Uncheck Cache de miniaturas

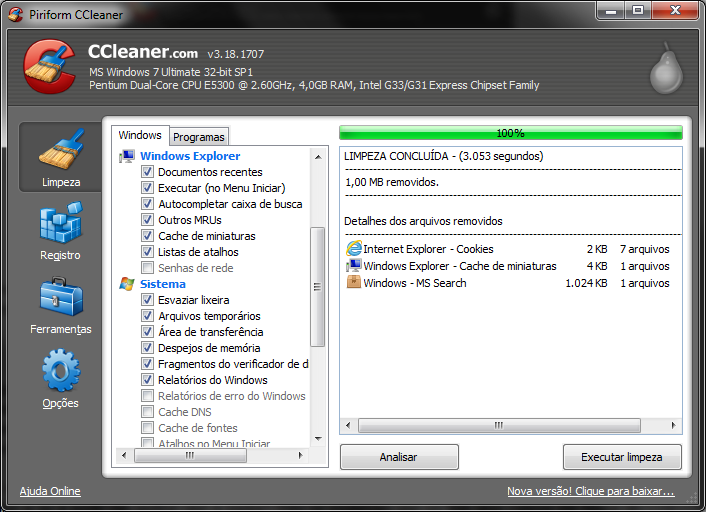coord(147,236)
